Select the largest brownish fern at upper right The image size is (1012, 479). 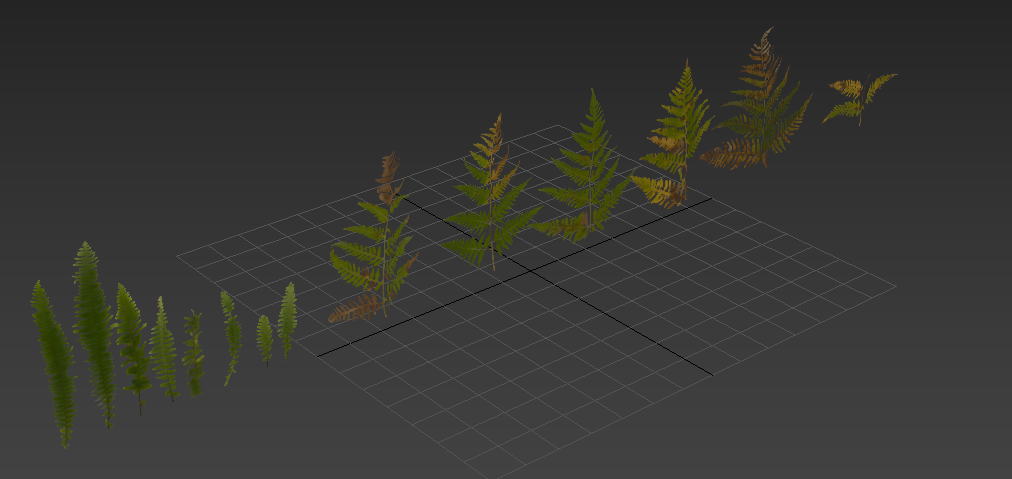tap(760, 110)
